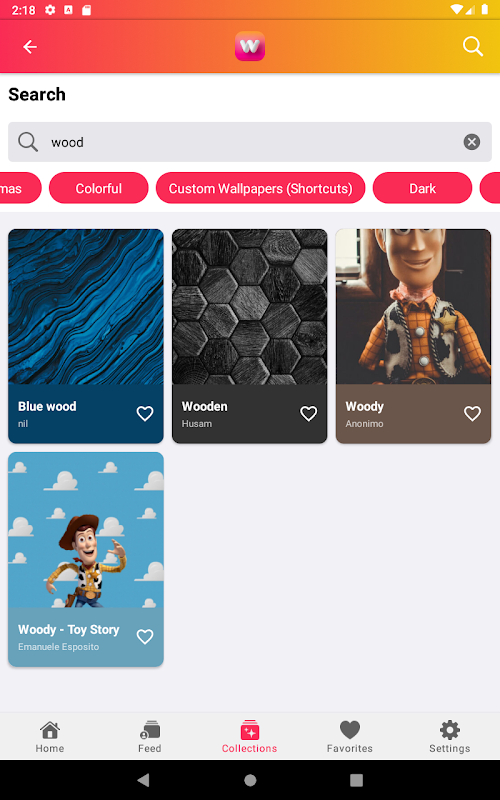The width and height of the screenshot is (500, 800).
Task: Open the Feed tab
Action: (x=149, y=737)
